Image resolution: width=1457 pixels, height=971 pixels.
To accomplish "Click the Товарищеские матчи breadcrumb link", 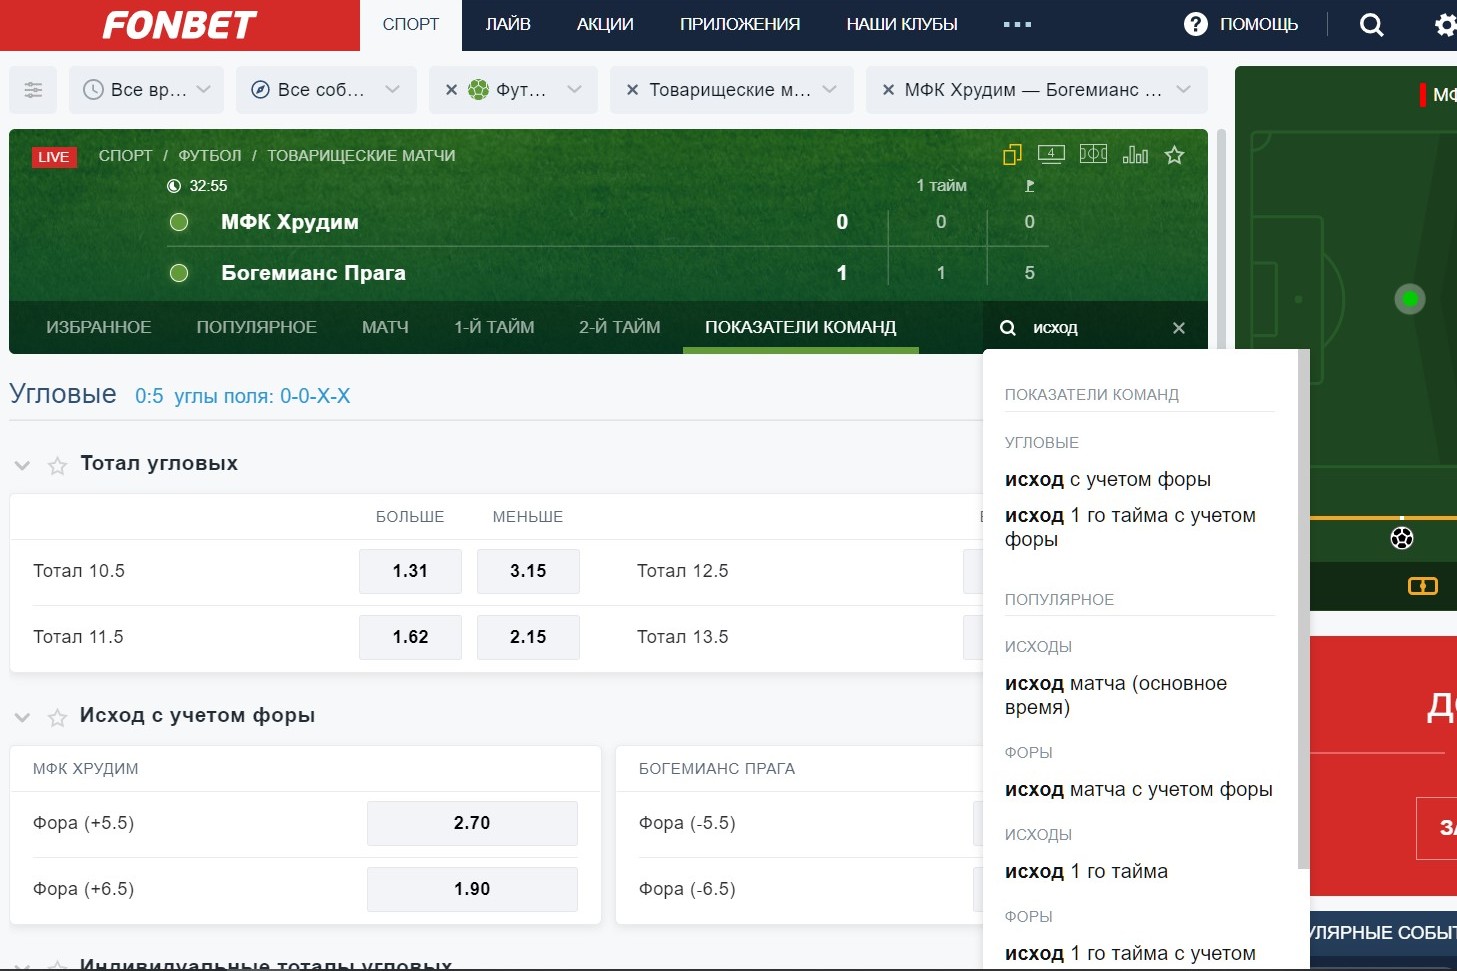I will pos(361,155).
